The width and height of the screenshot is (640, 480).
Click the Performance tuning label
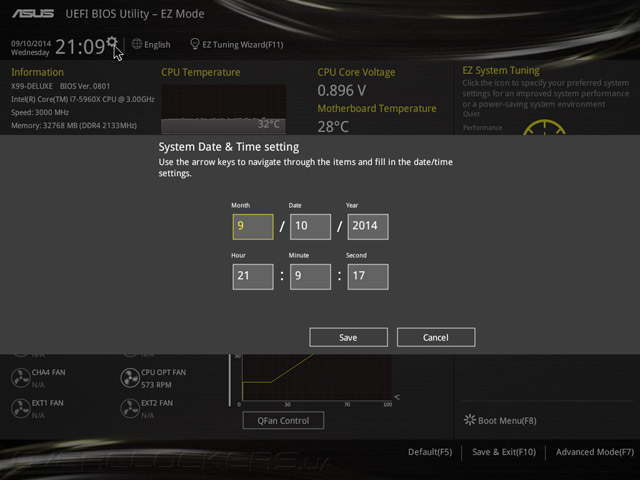tap(482, 128)
